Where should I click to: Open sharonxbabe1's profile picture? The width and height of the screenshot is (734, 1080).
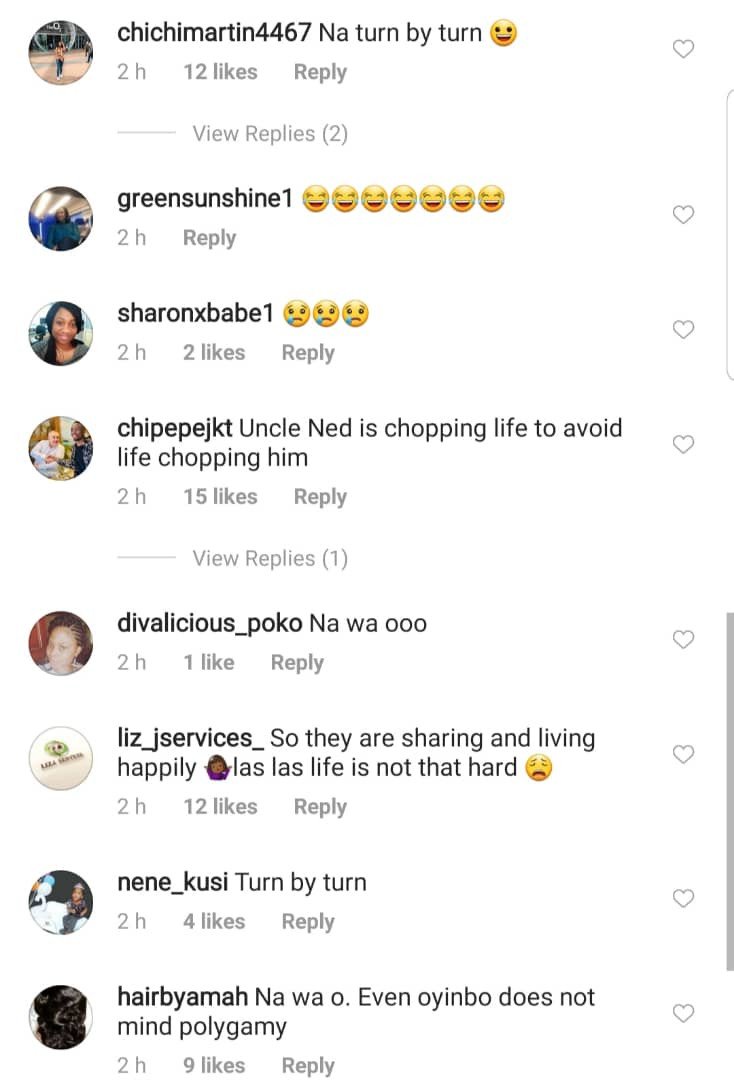click(61, 333)
